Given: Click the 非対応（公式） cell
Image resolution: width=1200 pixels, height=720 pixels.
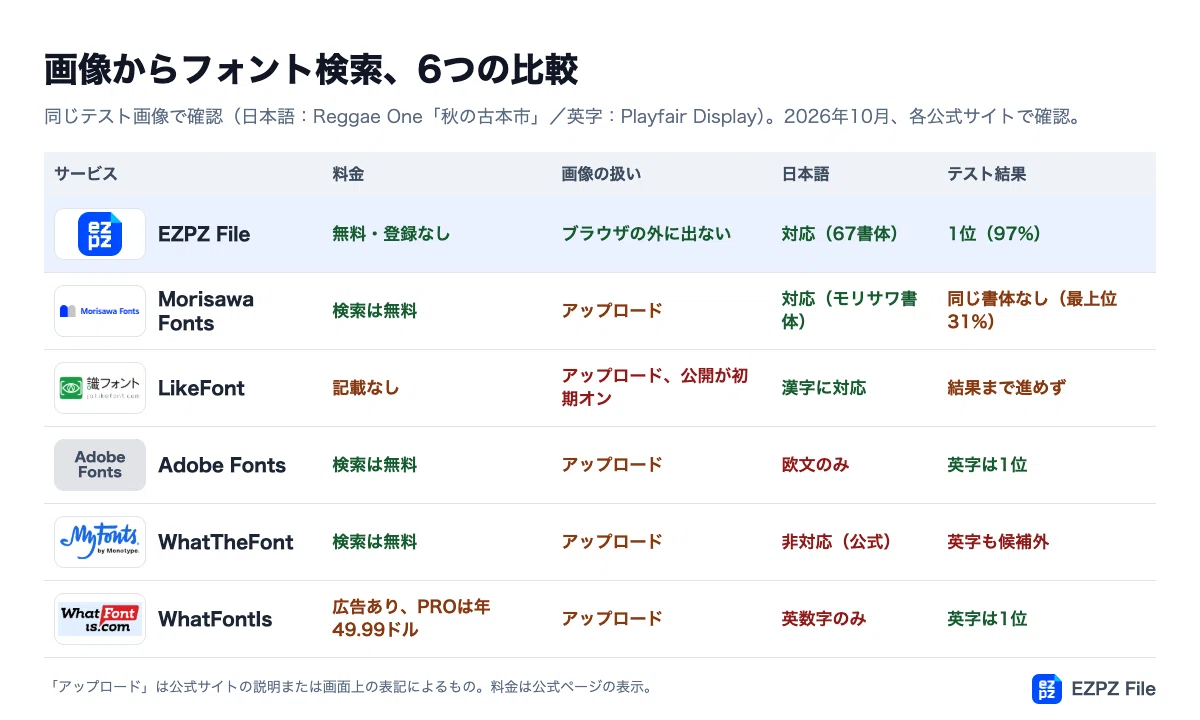Looking at the screenshot, I should [x=837, y=542].
